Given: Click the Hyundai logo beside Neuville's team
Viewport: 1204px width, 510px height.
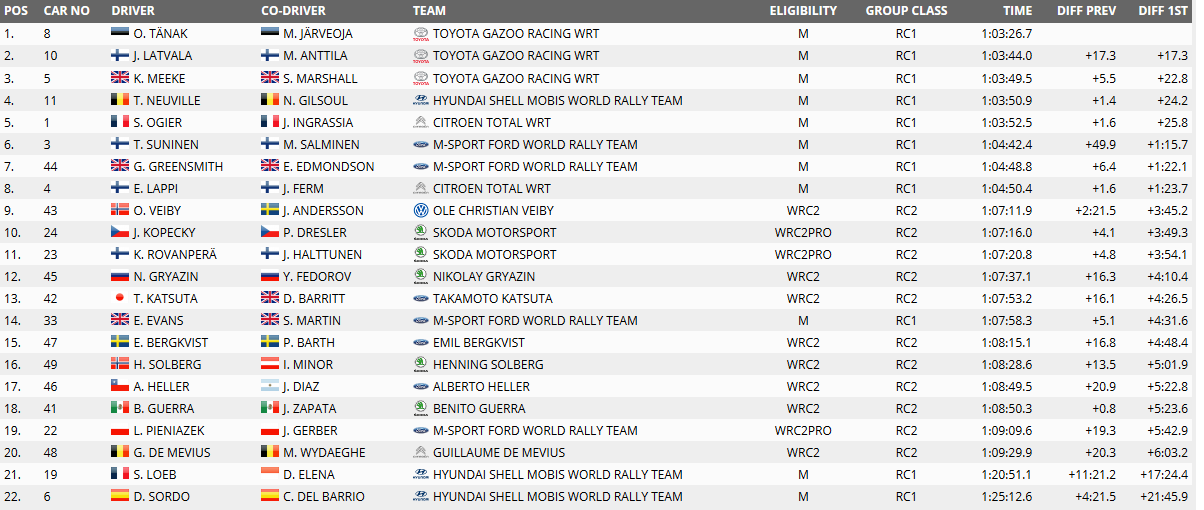Looking at the screenshot, I should tap(420, 100).
